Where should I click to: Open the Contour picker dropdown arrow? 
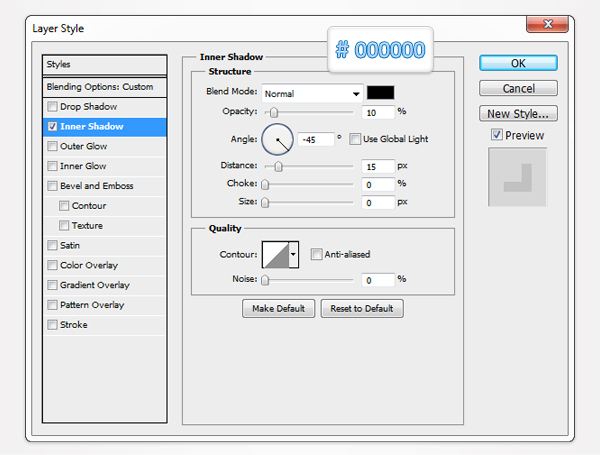coord(293,254)
